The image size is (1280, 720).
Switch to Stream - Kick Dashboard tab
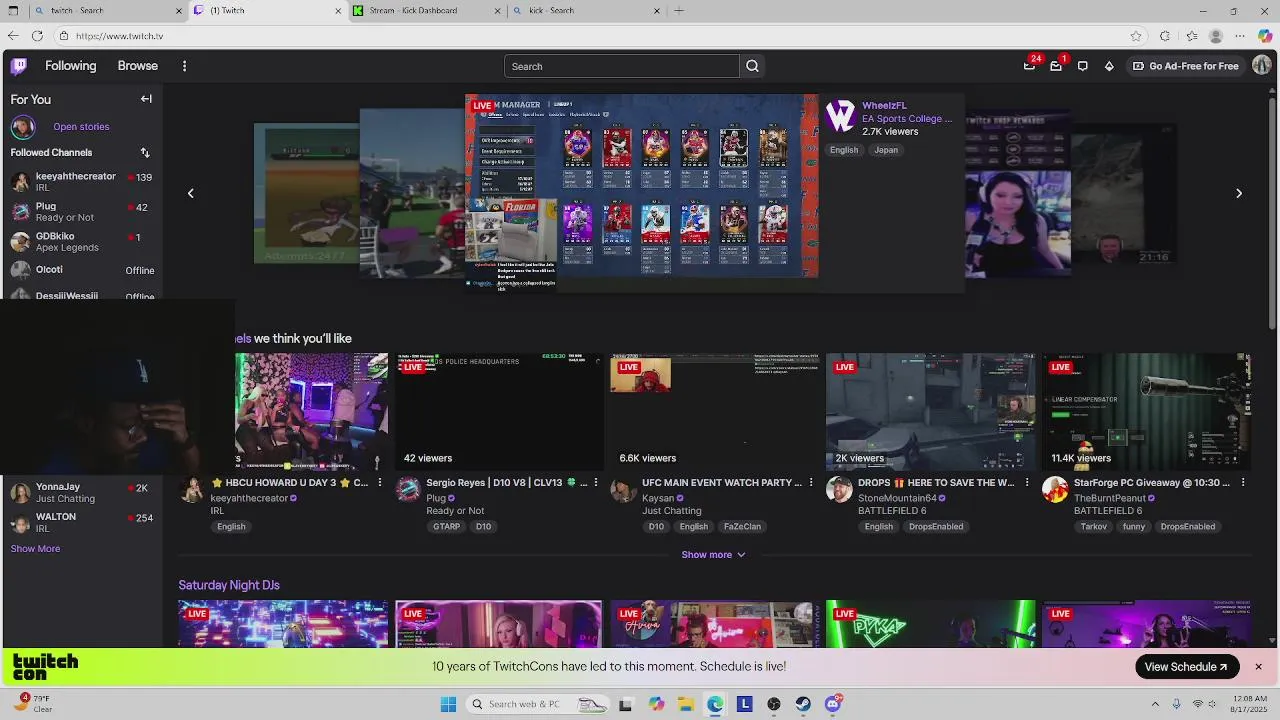[425, 11]
